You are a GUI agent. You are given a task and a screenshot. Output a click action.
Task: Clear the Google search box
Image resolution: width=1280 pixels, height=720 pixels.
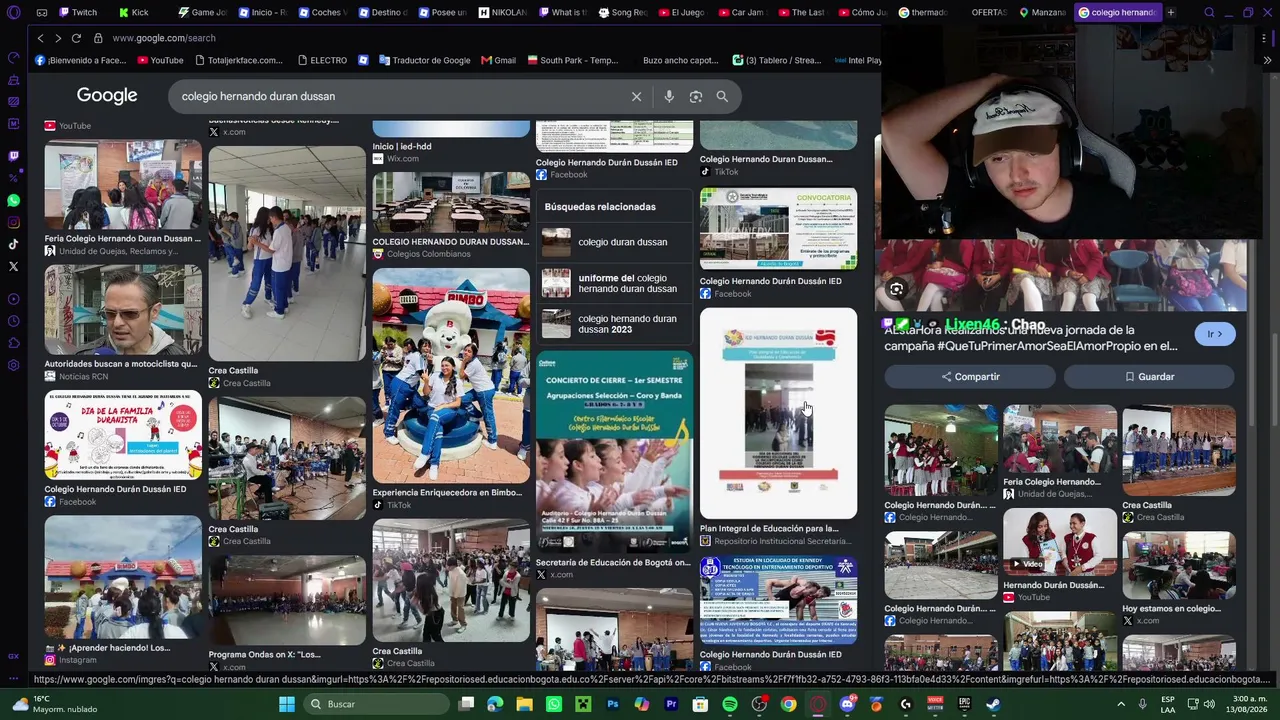pyautogui.click(x=636, y=96)
